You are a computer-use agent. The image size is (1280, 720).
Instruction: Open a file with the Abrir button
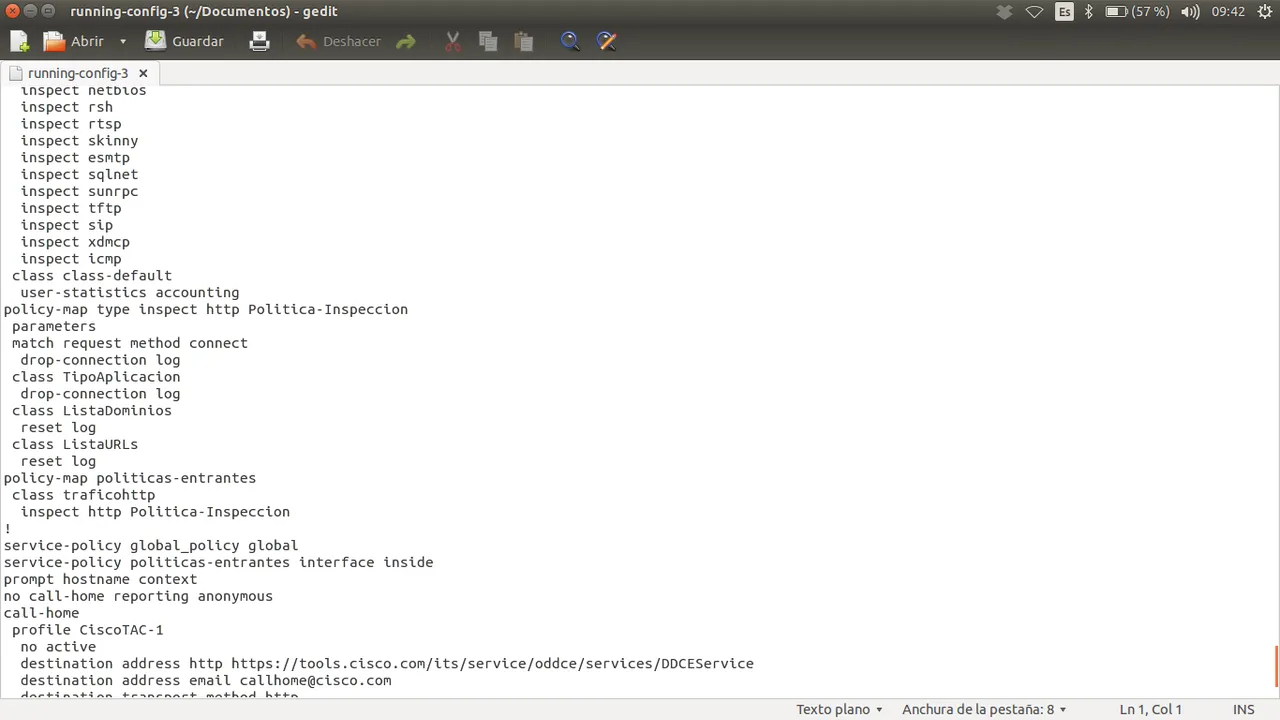(73, 41)
